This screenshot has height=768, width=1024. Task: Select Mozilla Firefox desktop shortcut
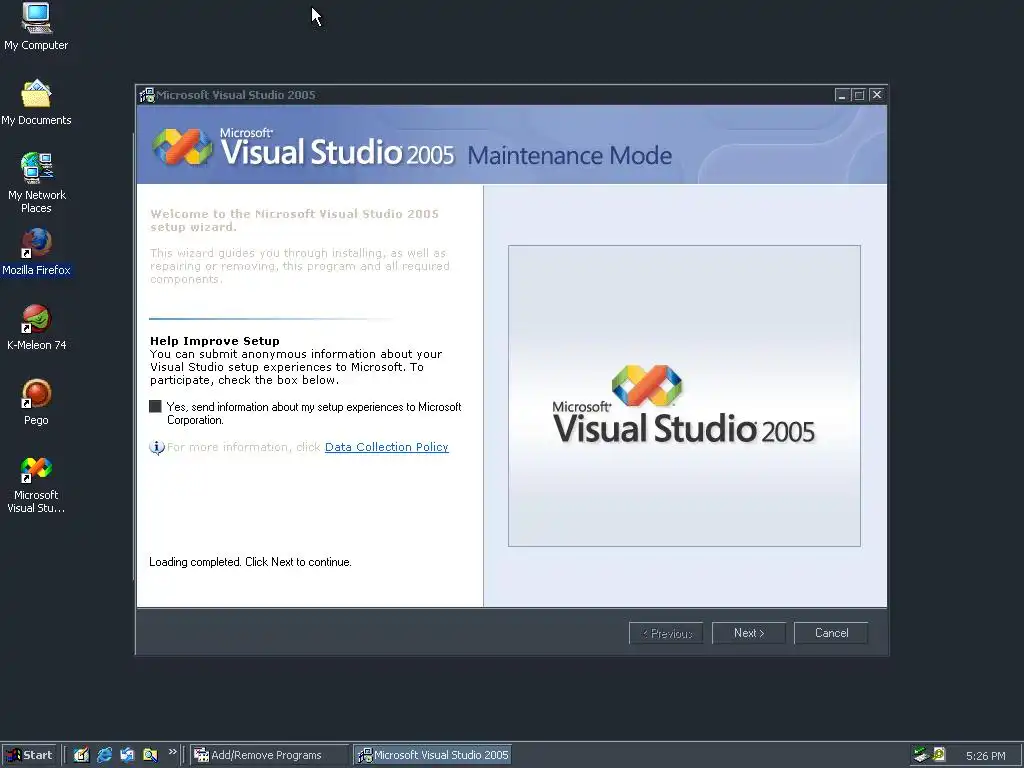click(36, 253)
